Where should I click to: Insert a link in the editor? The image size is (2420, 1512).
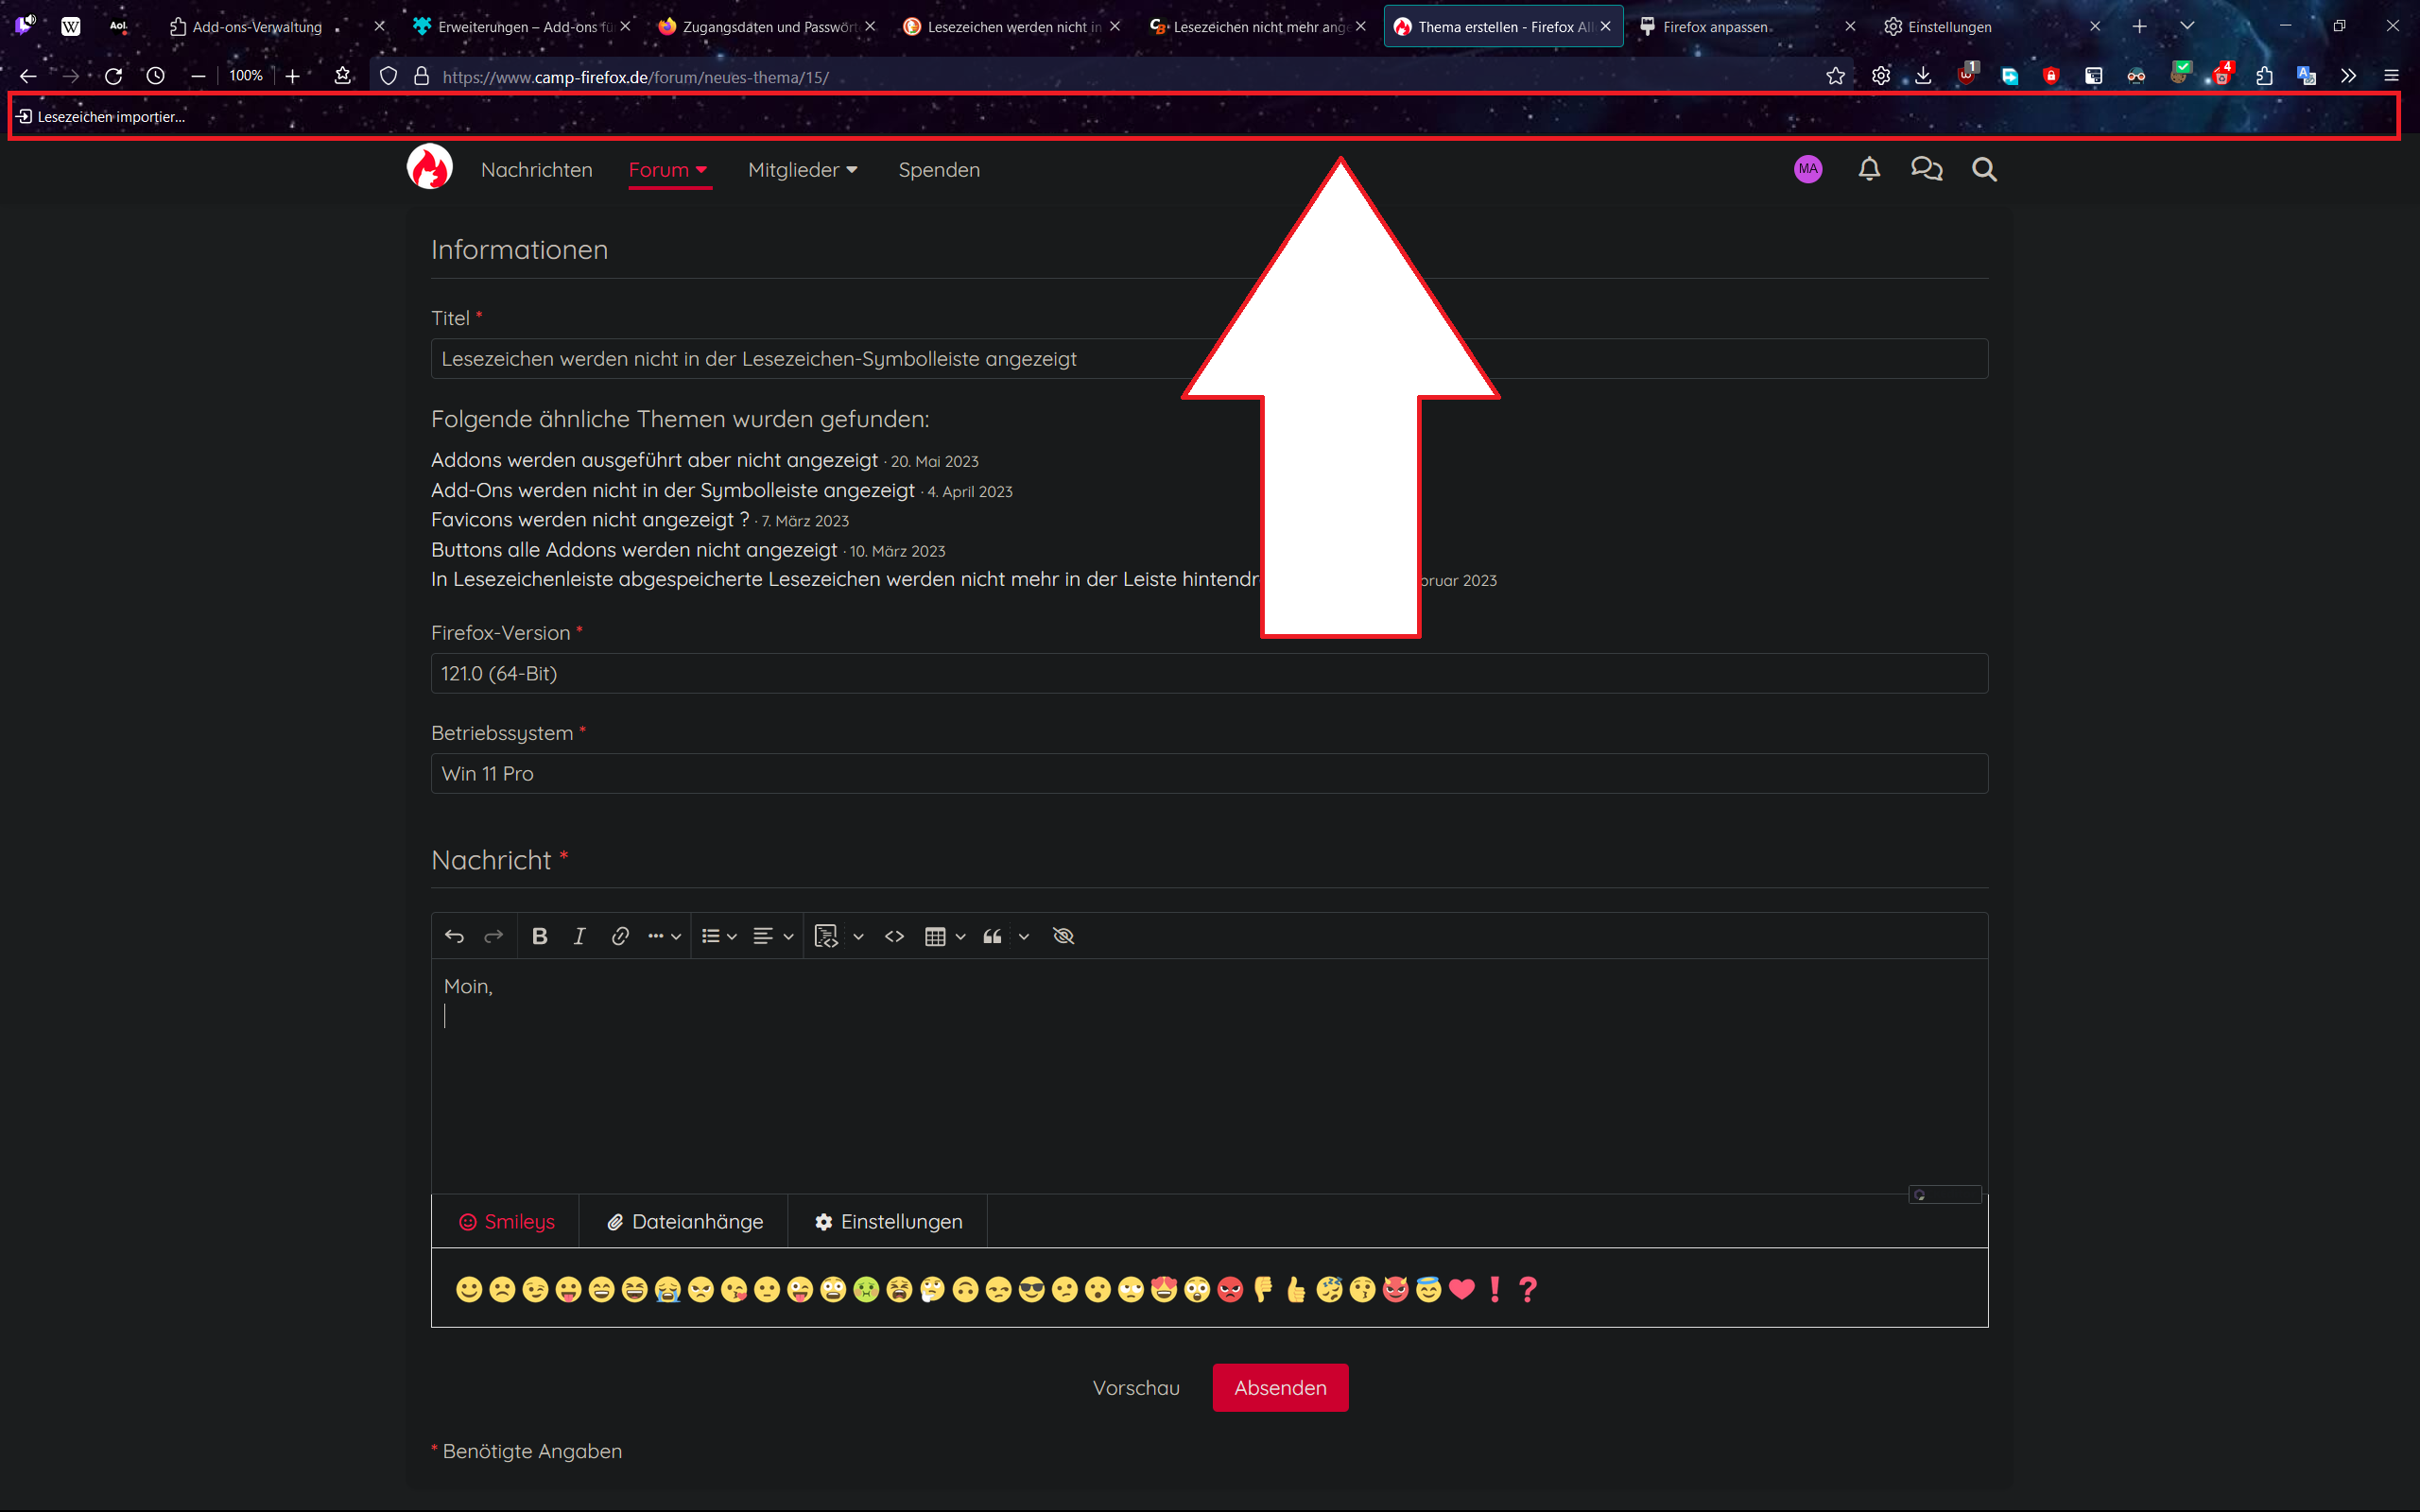point(620,936)
